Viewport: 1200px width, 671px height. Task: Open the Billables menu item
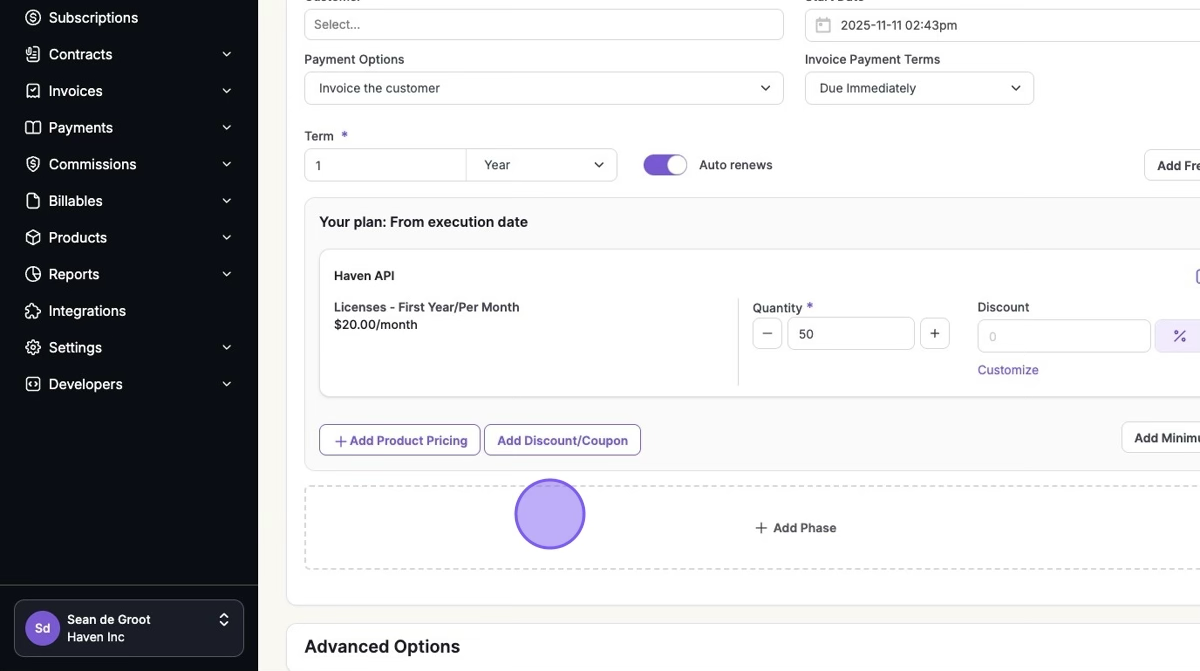point(76,201)
